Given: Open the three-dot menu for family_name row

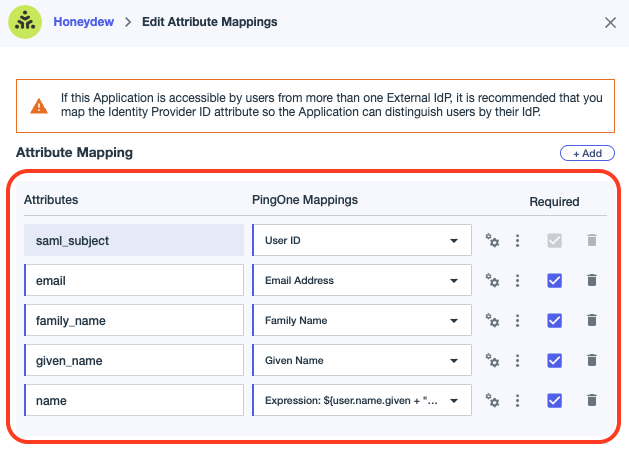Looking at the screenshot, I should 517,321.
